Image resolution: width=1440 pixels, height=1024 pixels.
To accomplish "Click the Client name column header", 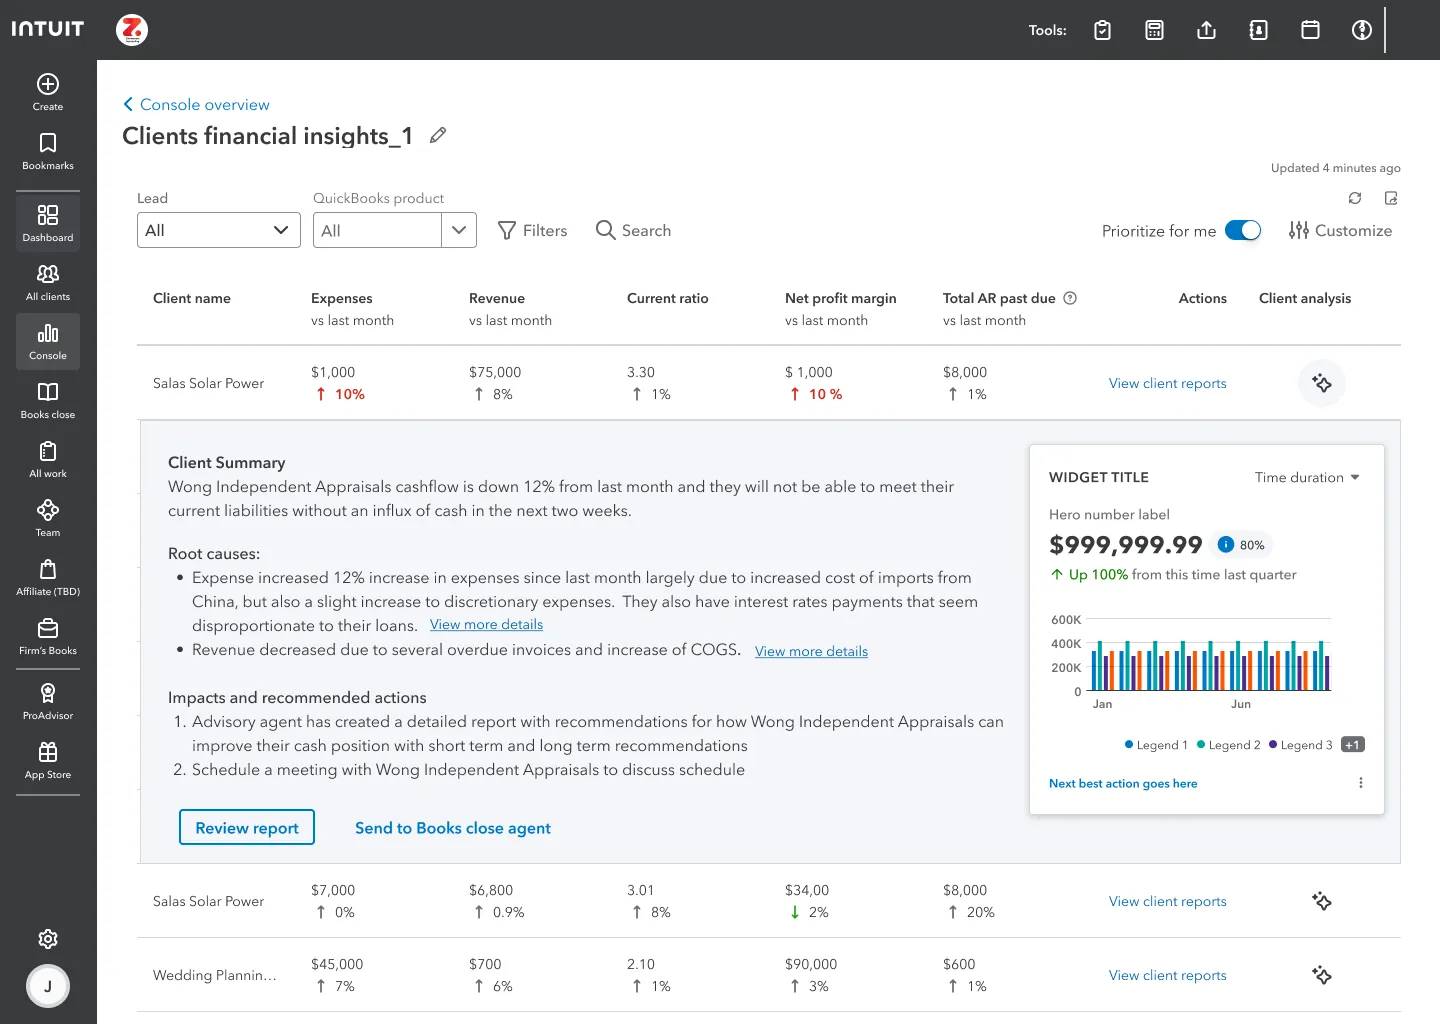I will pos(191,298).
